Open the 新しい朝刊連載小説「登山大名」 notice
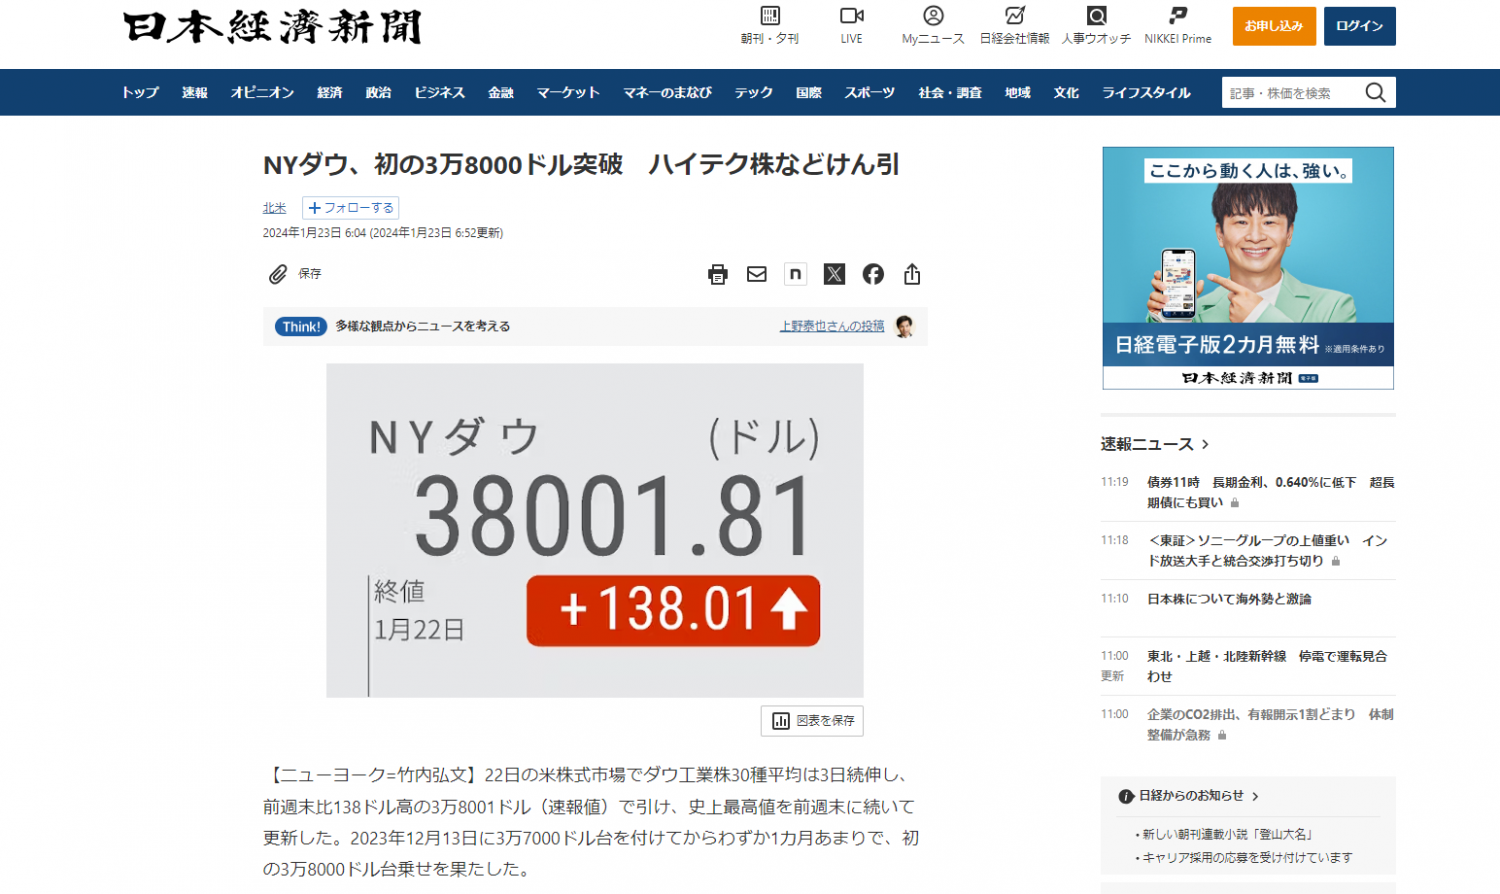Image resolution: width=1500 pixels, height=894 pixels. click(x=1228, y=834)
